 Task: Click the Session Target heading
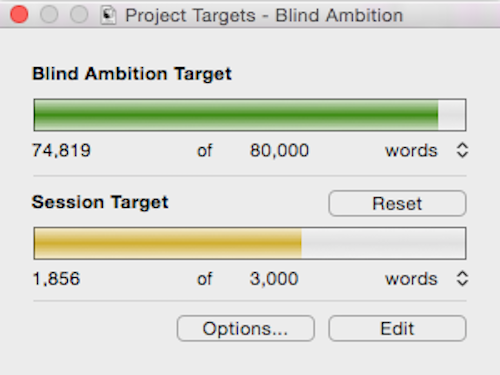pos(100,202)
